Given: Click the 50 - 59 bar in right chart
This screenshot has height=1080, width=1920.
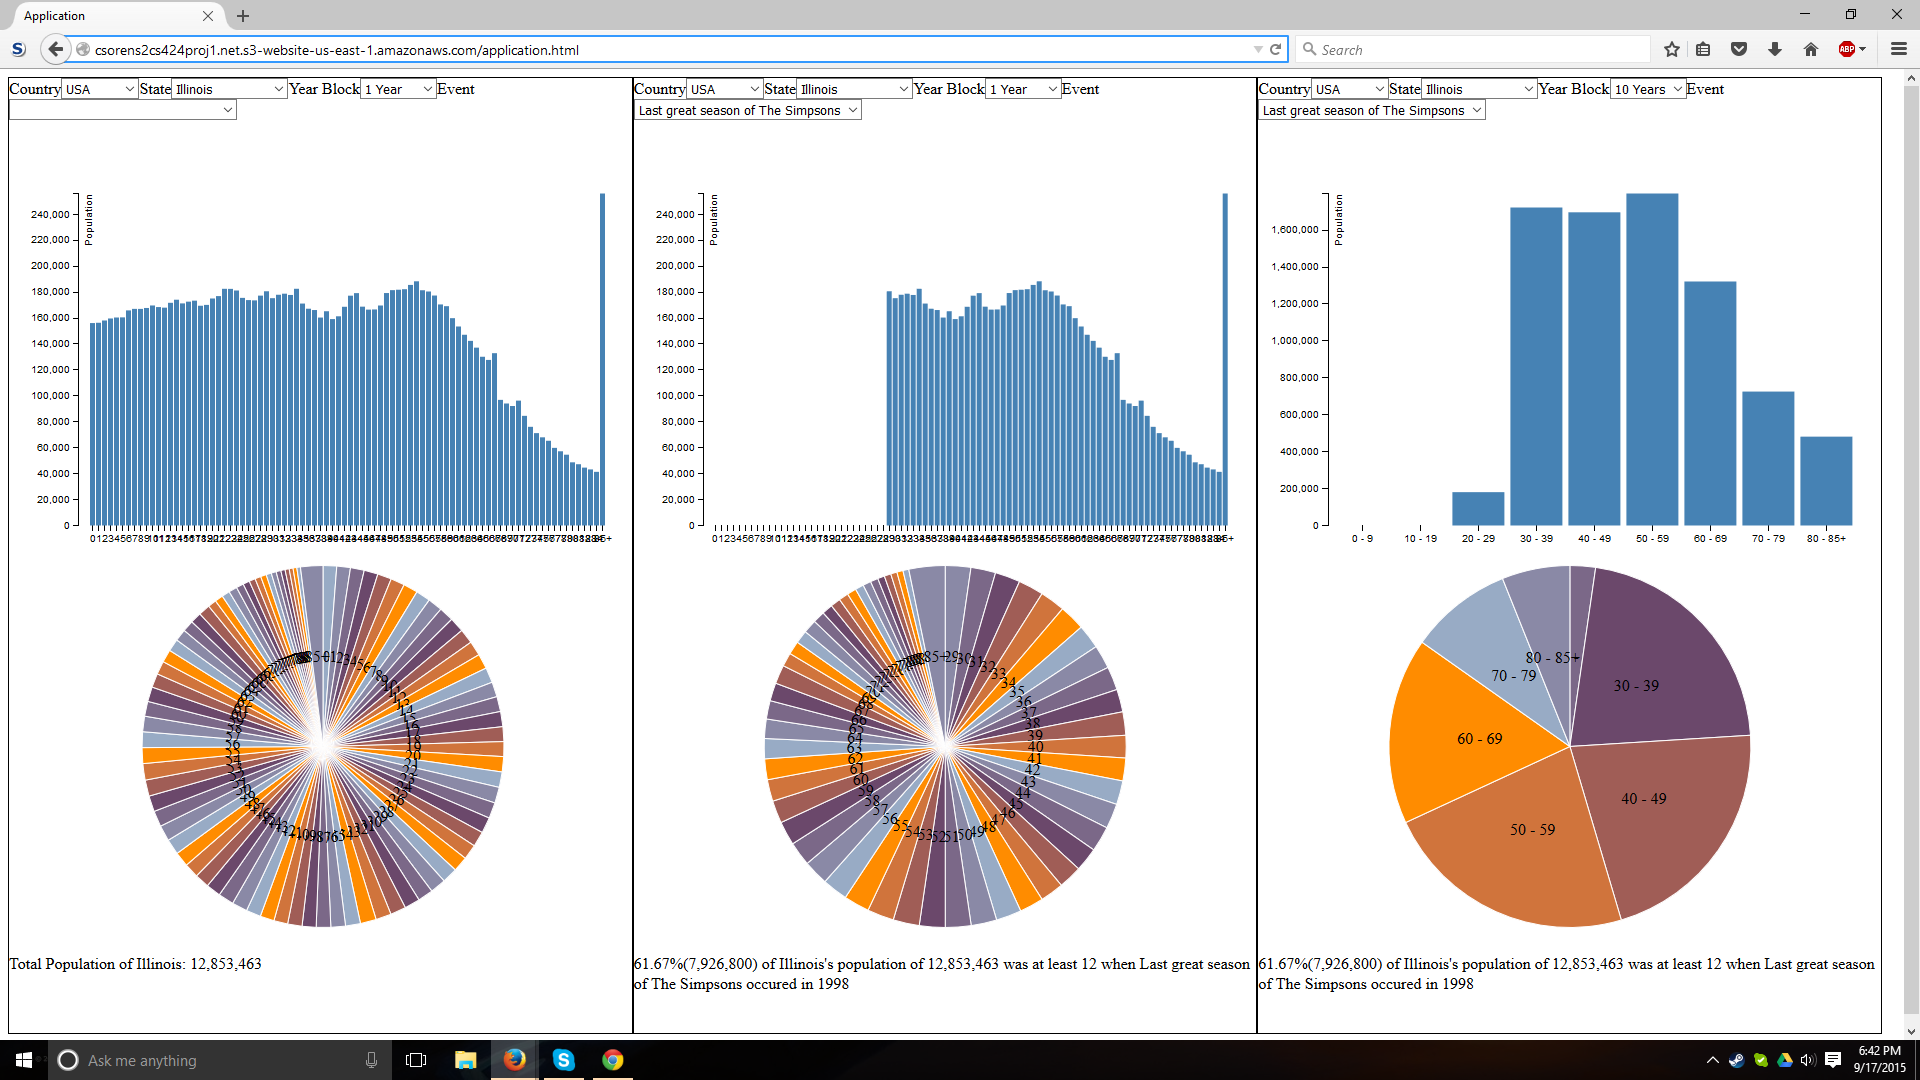Looking at the screenshot, I should [1652, 359].
